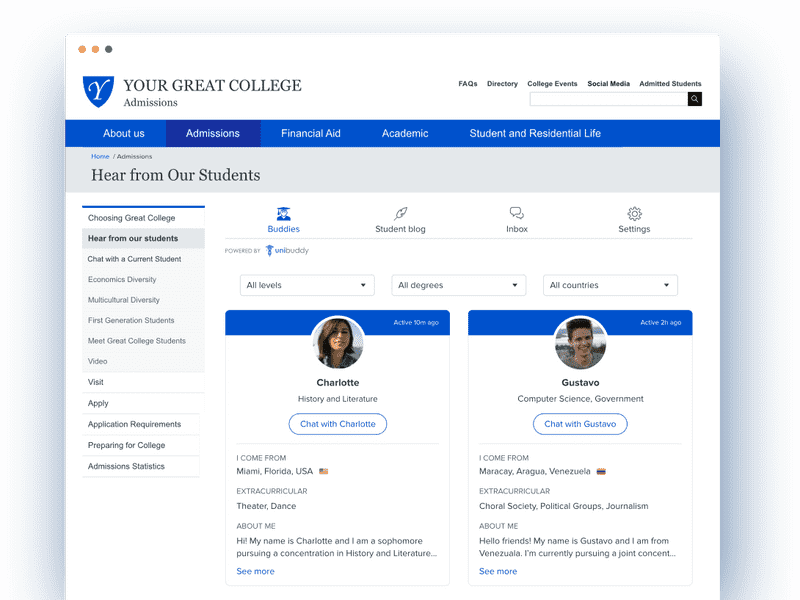Expand the All levels dropdown

307,285
